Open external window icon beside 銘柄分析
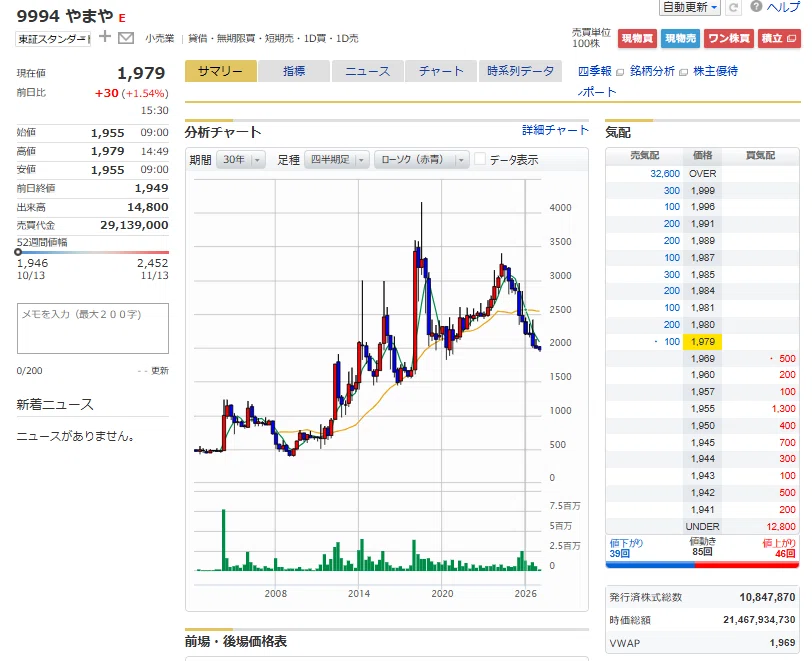 click(683, 73)
